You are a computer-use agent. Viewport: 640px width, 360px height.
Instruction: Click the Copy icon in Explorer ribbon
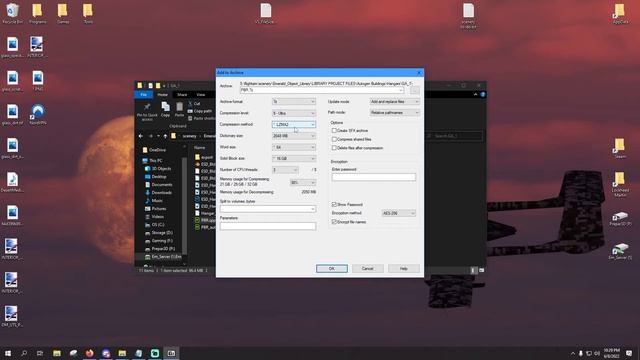coord(165,109)
